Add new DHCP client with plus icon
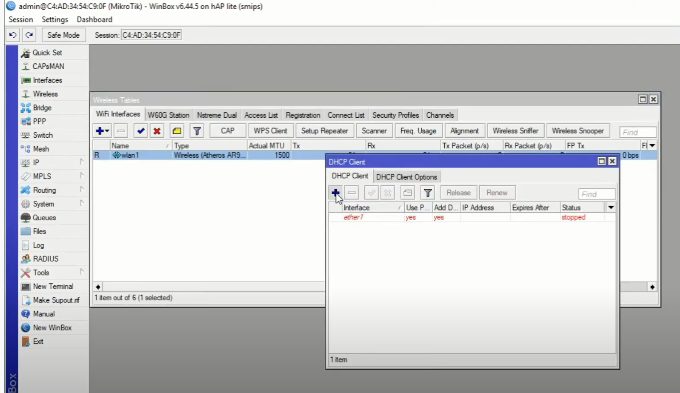Screen dimensions: 680x393 pos(336,193)
